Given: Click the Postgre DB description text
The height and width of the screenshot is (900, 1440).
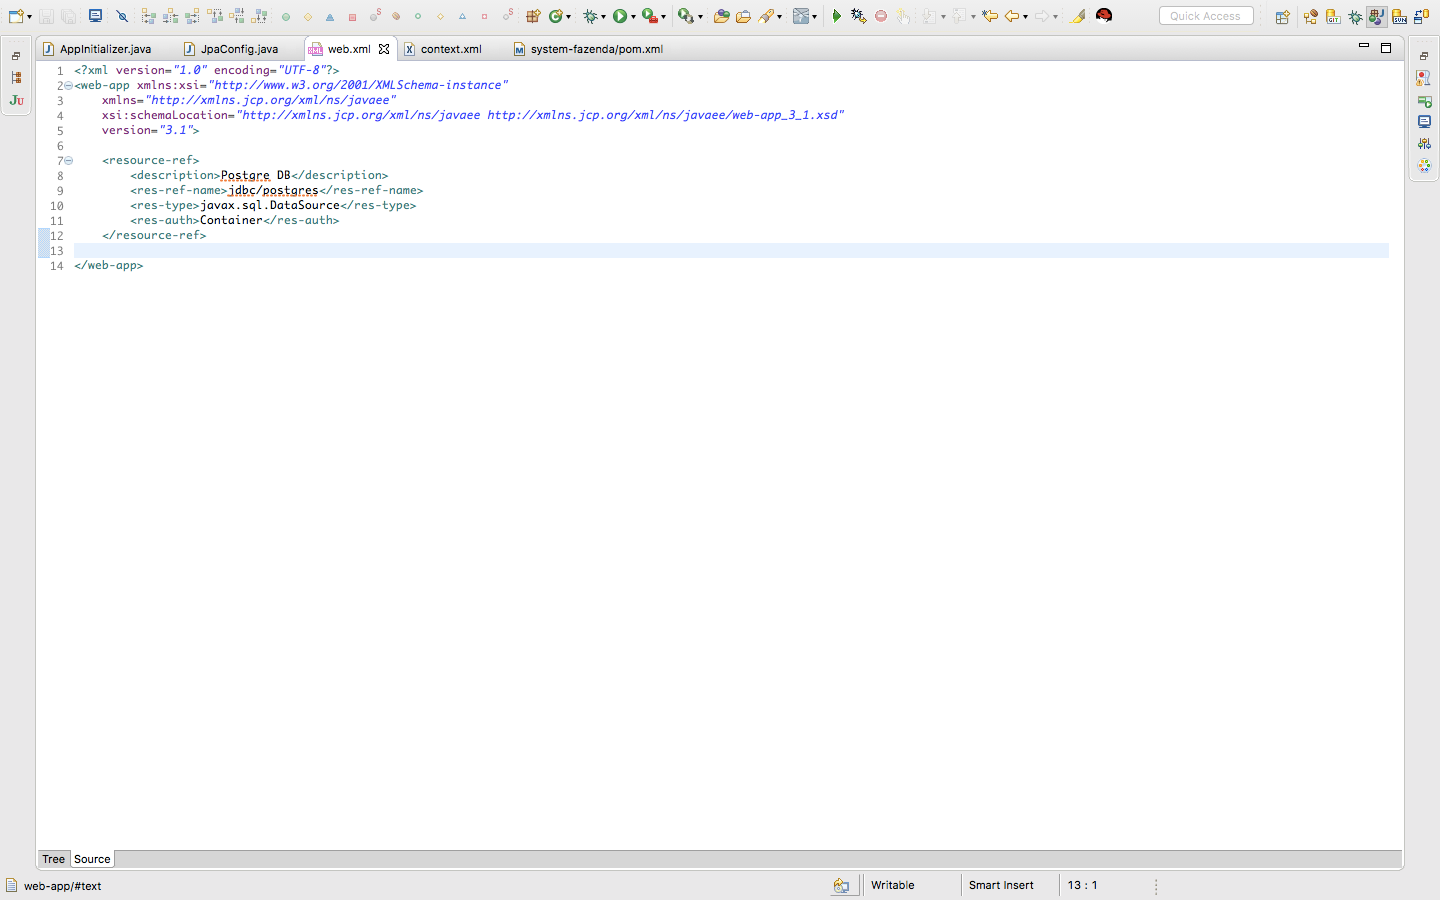Looking at the screenshot, I should pos(256,175).
